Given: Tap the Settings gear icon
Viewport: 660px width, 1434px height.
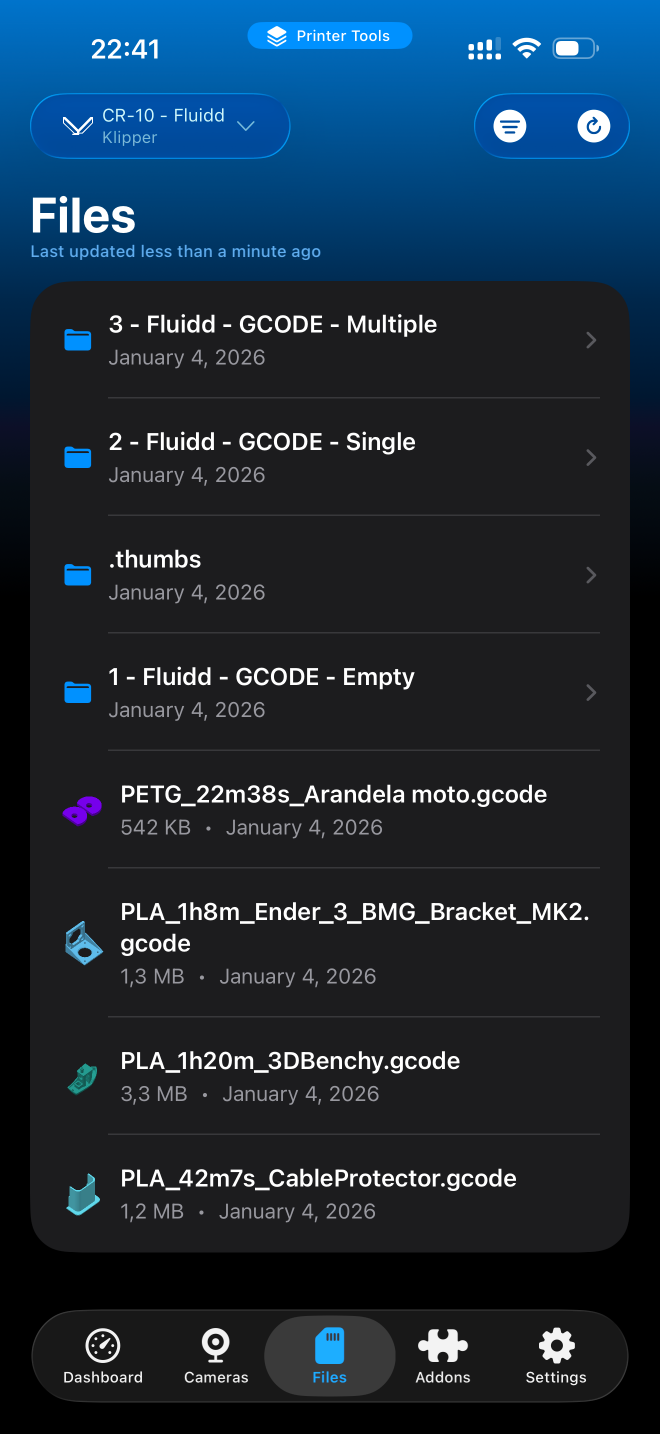Looking at the screenshot, I should point(556,1346).
